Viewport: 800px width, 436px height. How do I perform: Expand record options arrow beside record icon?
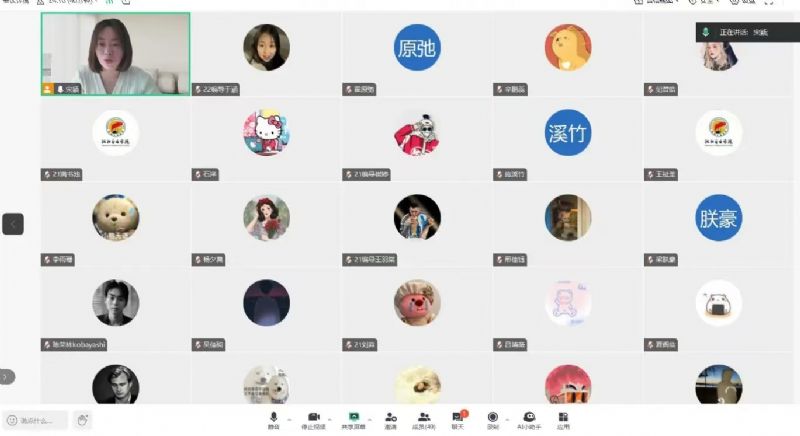(507, 420)
